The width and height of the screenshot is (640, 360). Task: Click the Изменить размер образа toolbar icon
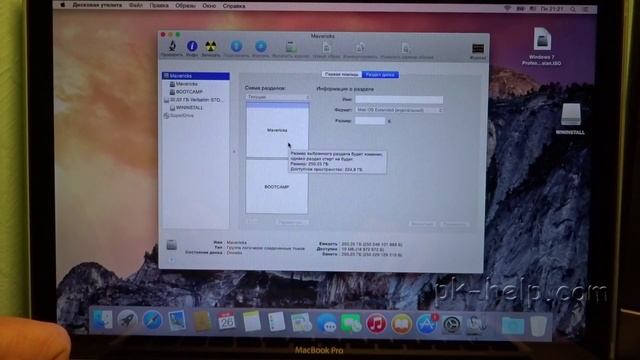tap(406, 48)
